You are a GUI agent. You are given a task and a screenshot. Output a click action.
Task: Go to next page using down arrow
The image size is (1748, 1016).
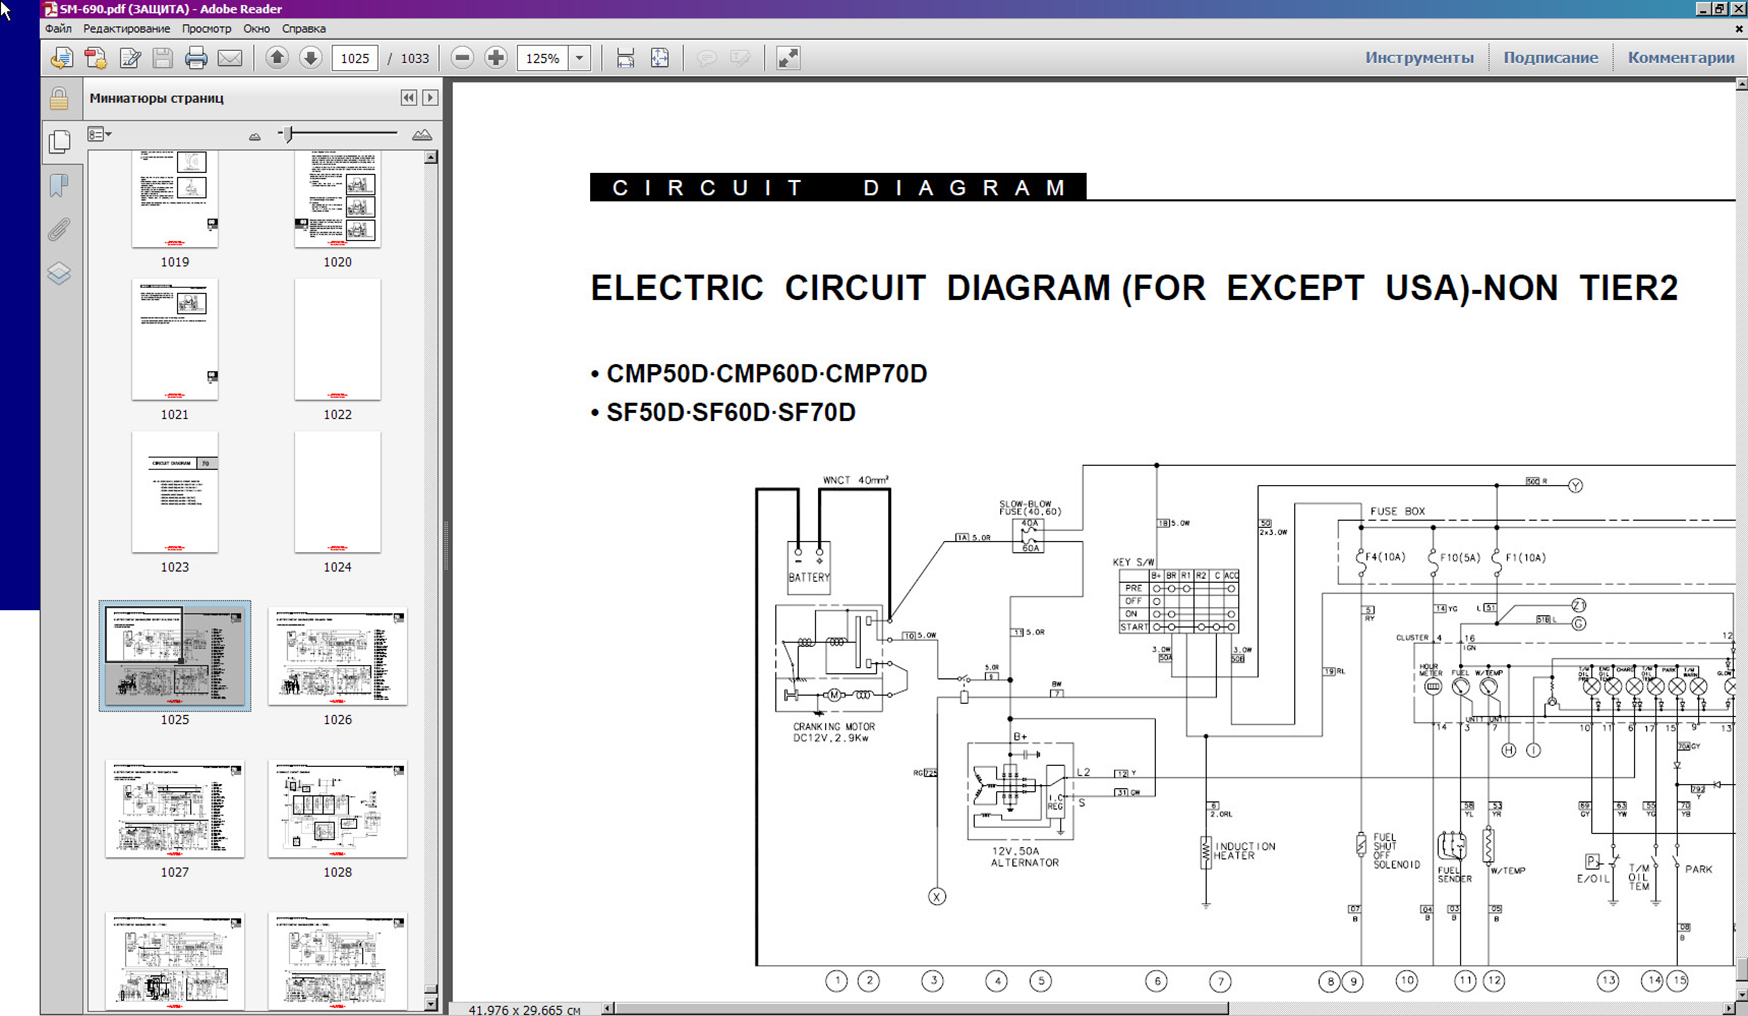point(311,58)
